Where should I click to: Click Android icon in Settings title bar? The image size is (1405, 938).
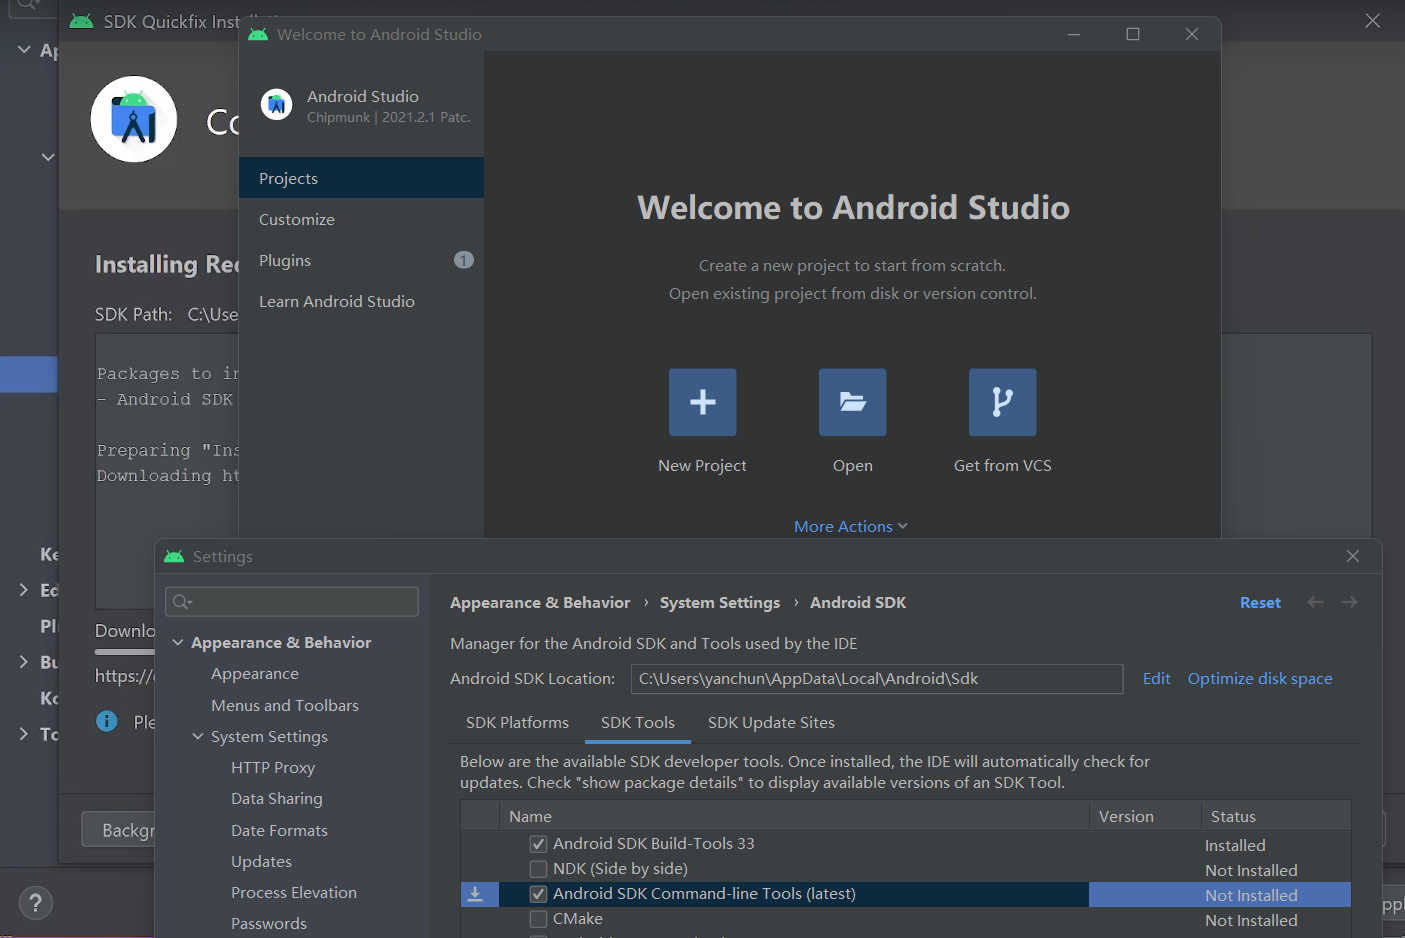click(x=174, y=556)
